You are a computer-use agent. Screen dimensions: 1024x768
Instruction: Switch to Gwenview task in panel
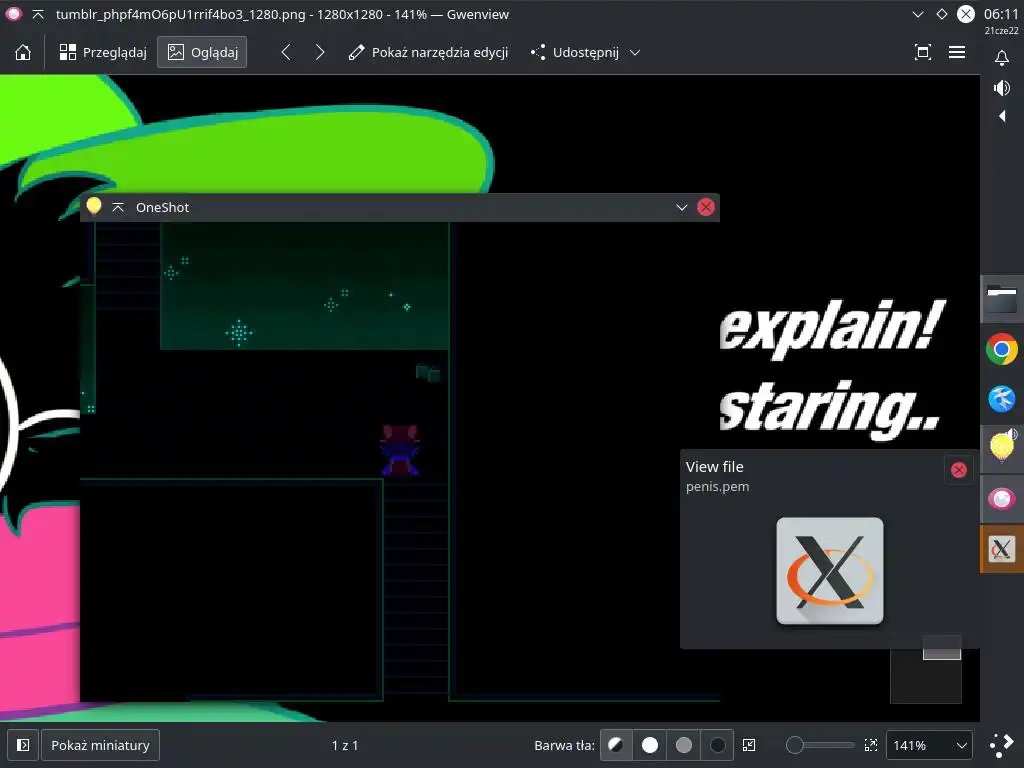point(1002,499)
